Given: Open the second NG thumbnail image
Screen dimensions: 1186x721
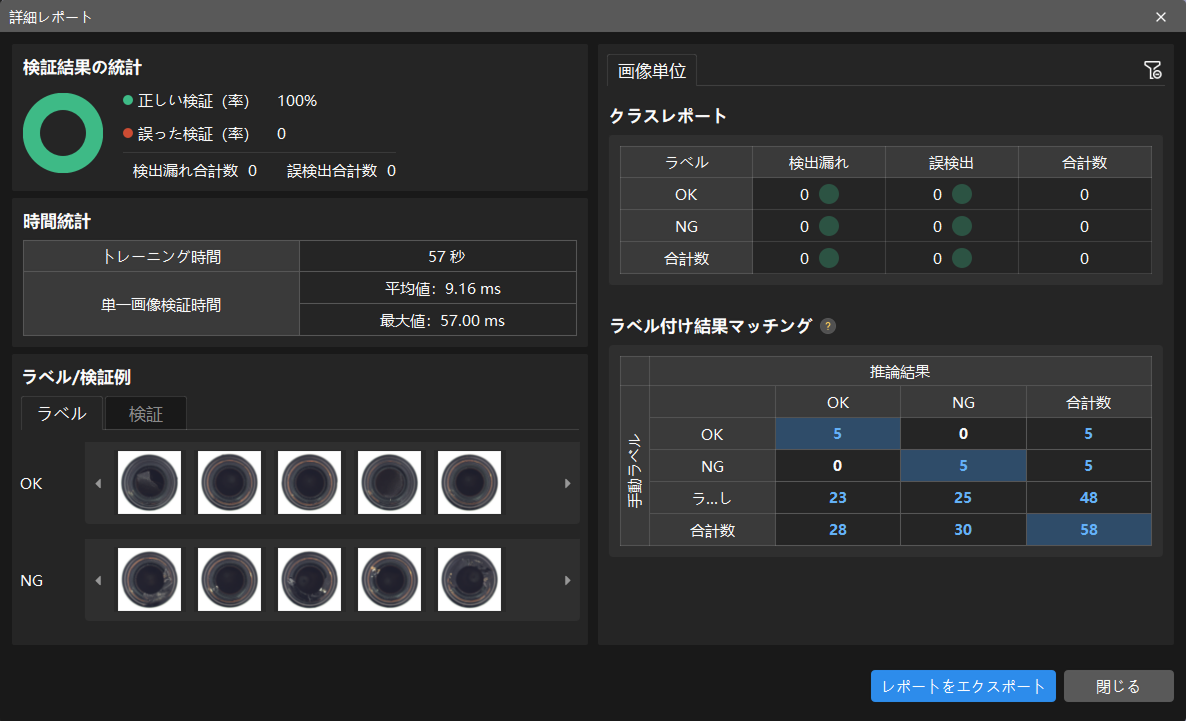Looking at the screenshot, I should (x=229, y=580).
